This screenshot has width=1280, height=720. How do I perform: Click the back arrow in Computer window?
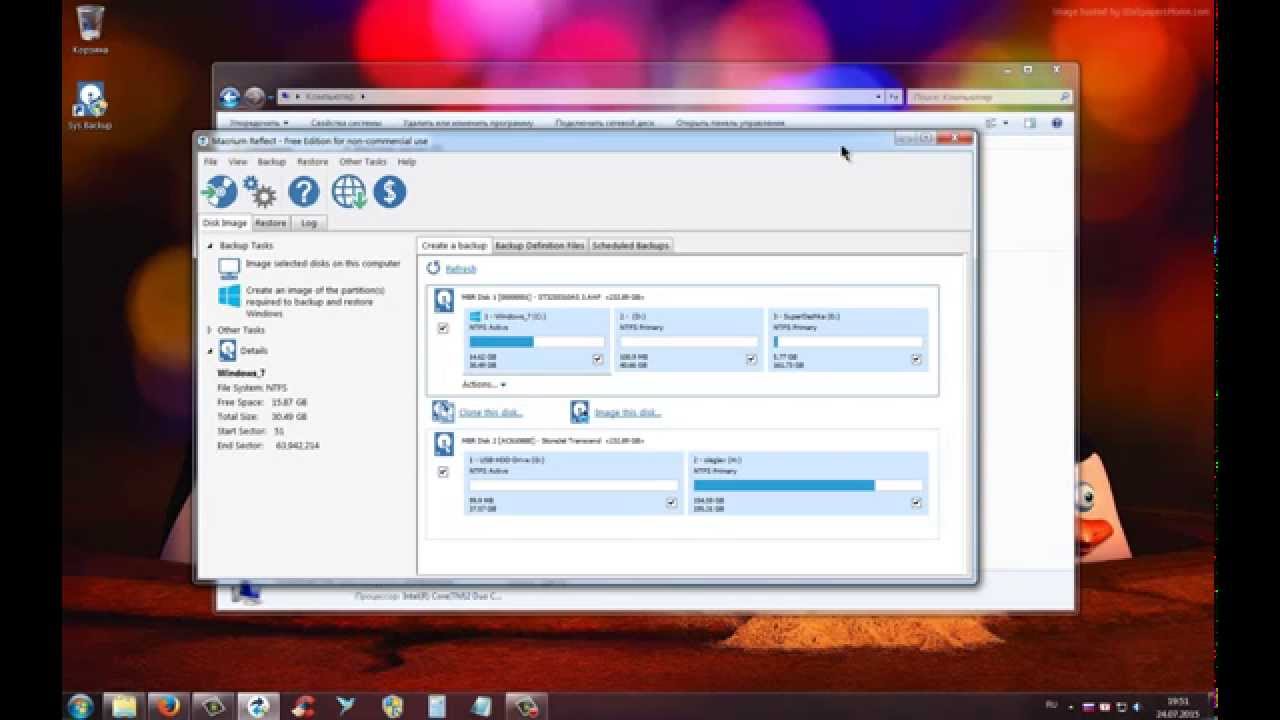[230, 97]
